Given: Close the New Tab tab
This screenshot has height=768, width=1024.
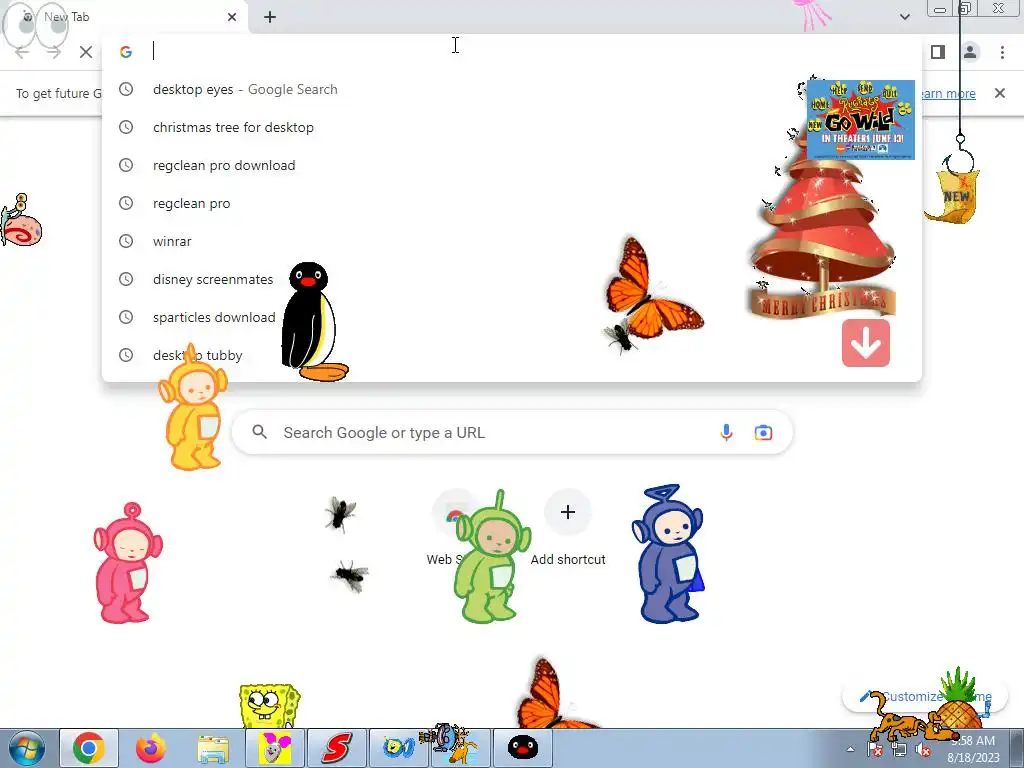Looking at the screenshot, I should pyautogui.click(x=232, y=17).
